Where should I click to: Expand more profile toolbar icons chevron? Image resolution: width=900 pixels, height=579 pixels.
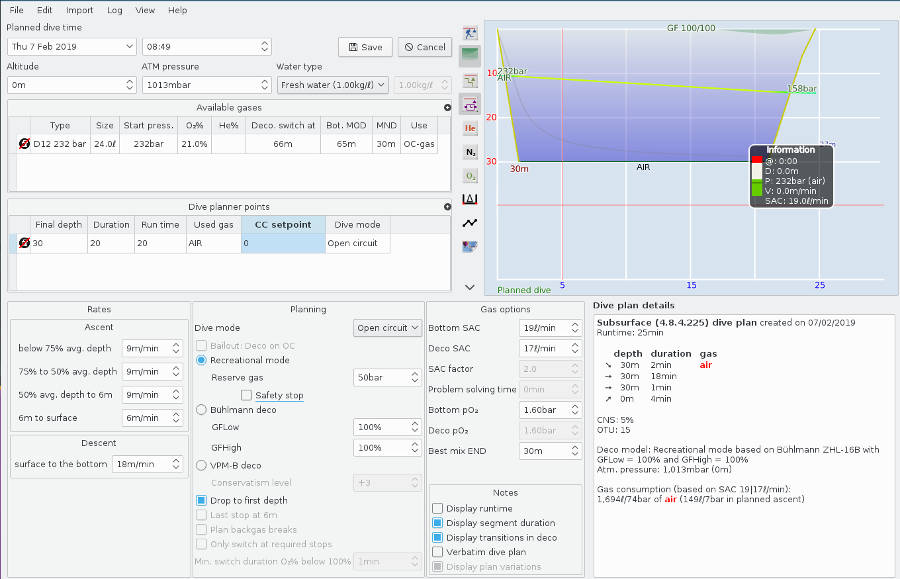tap(470, 287)
